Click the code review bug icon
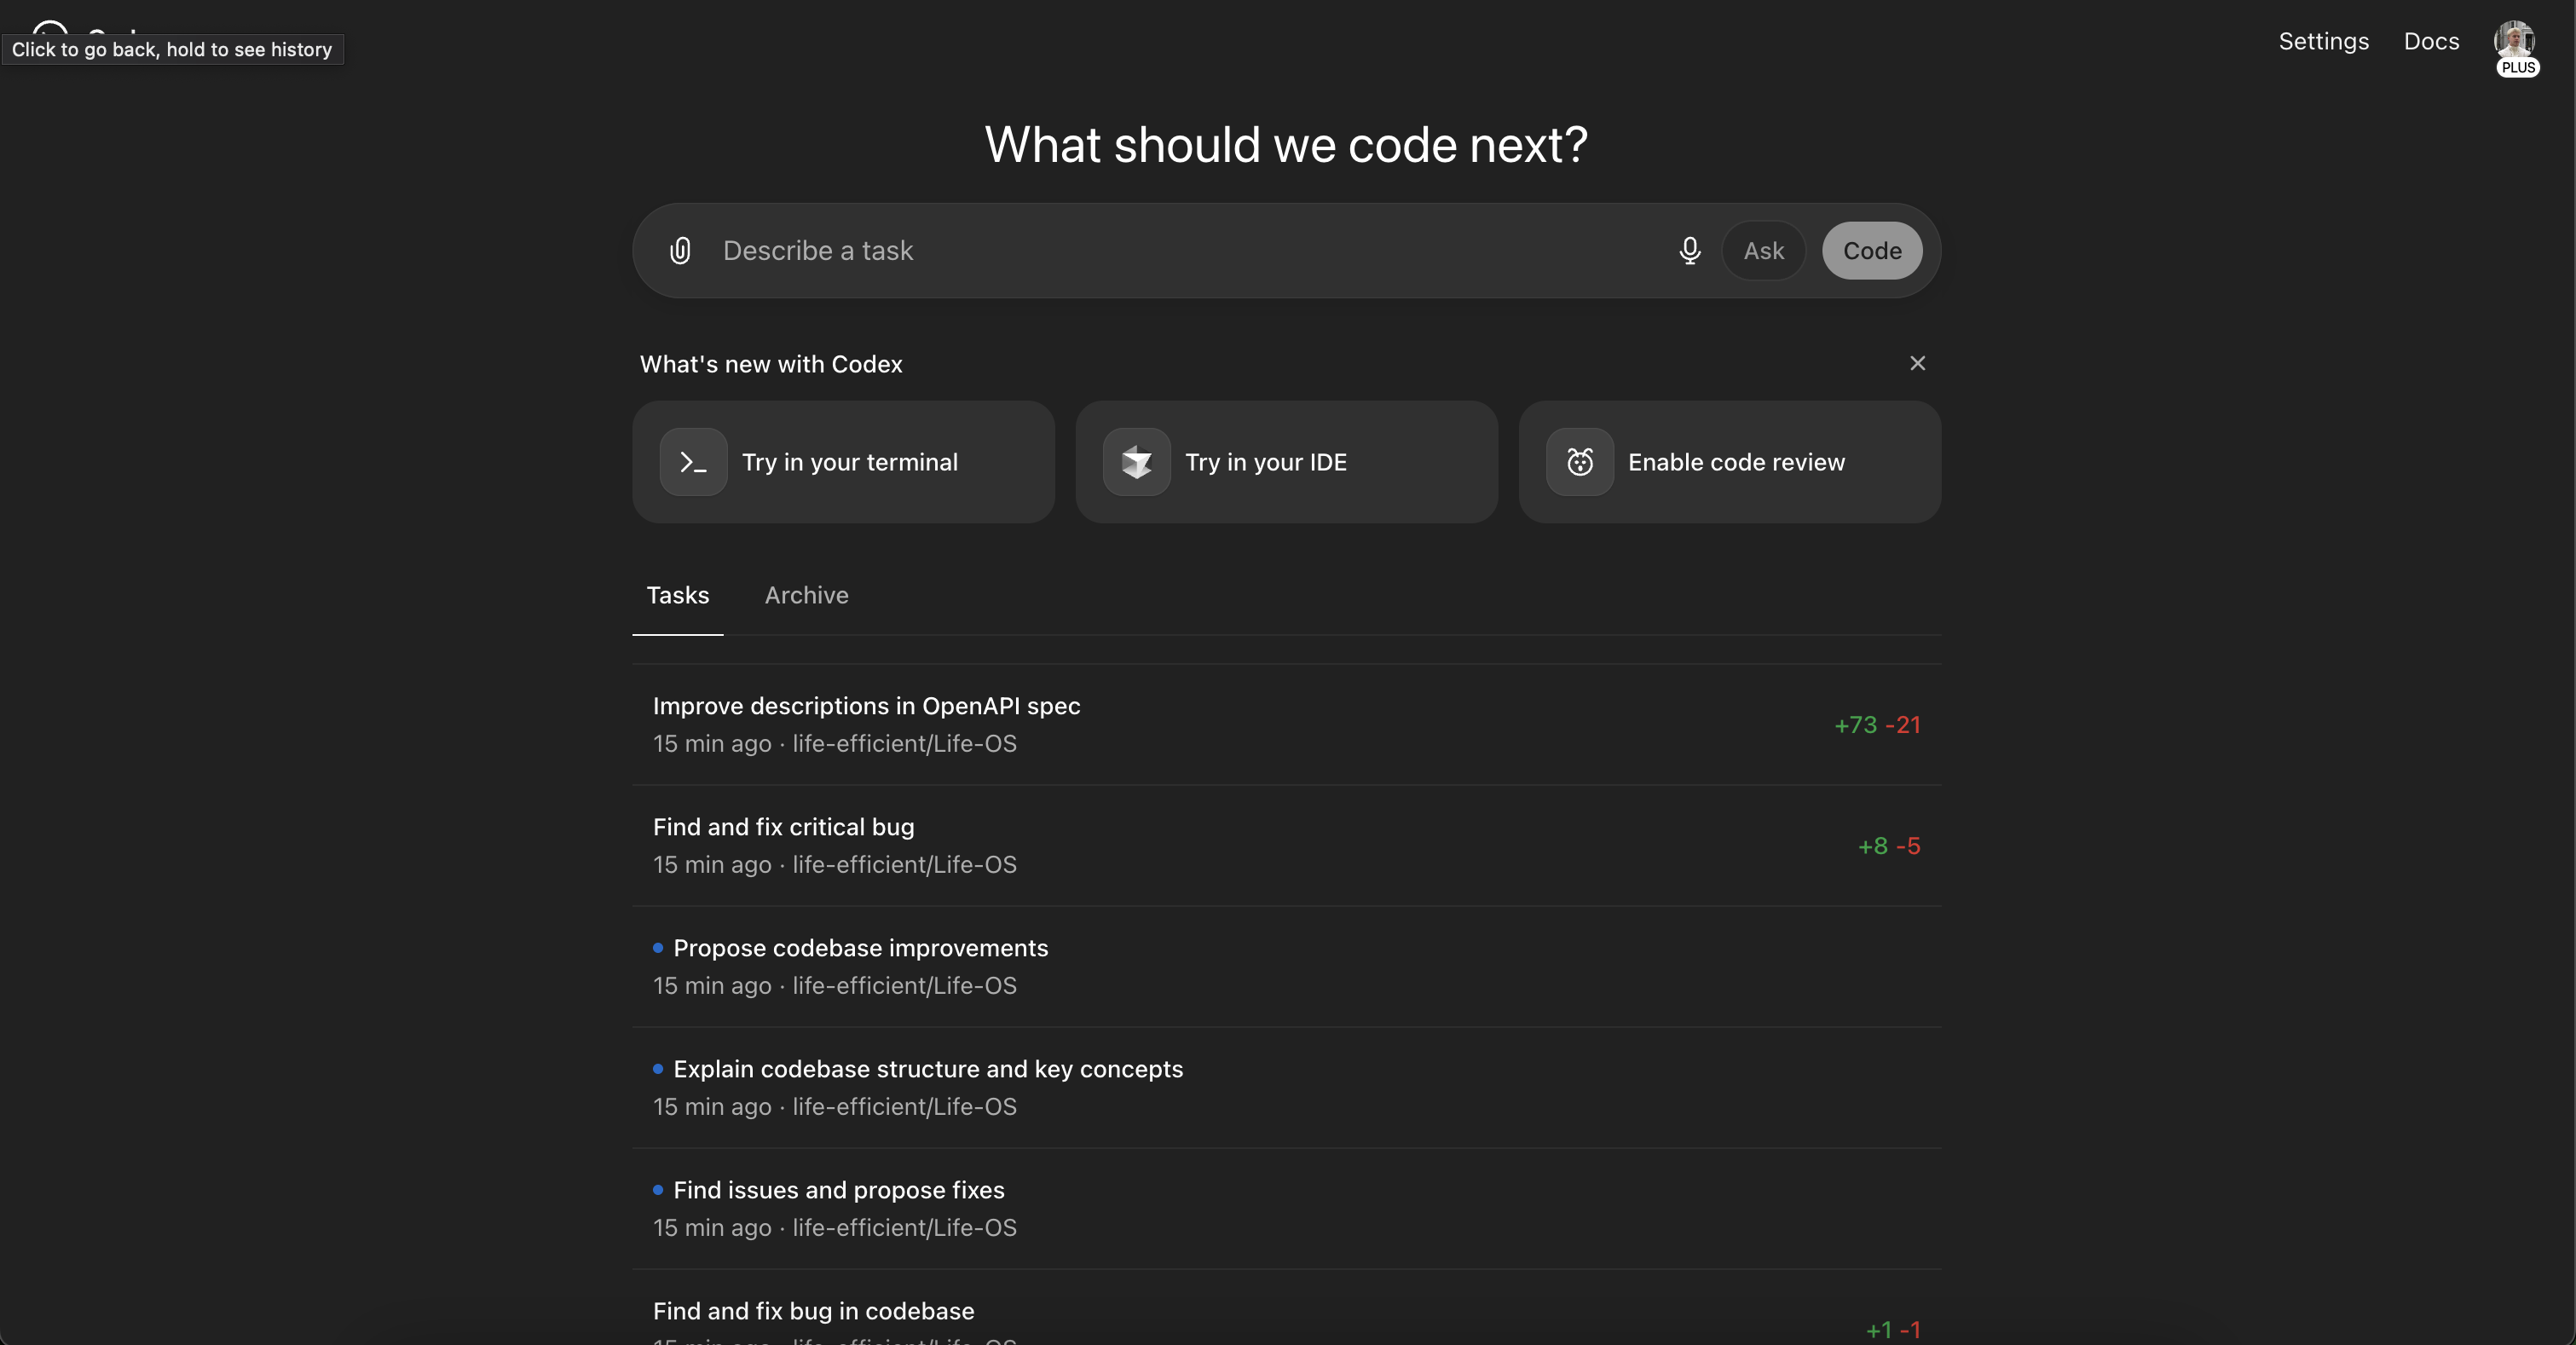The height and width of the screenshot is (1345, 2576). click(1579, 462)
